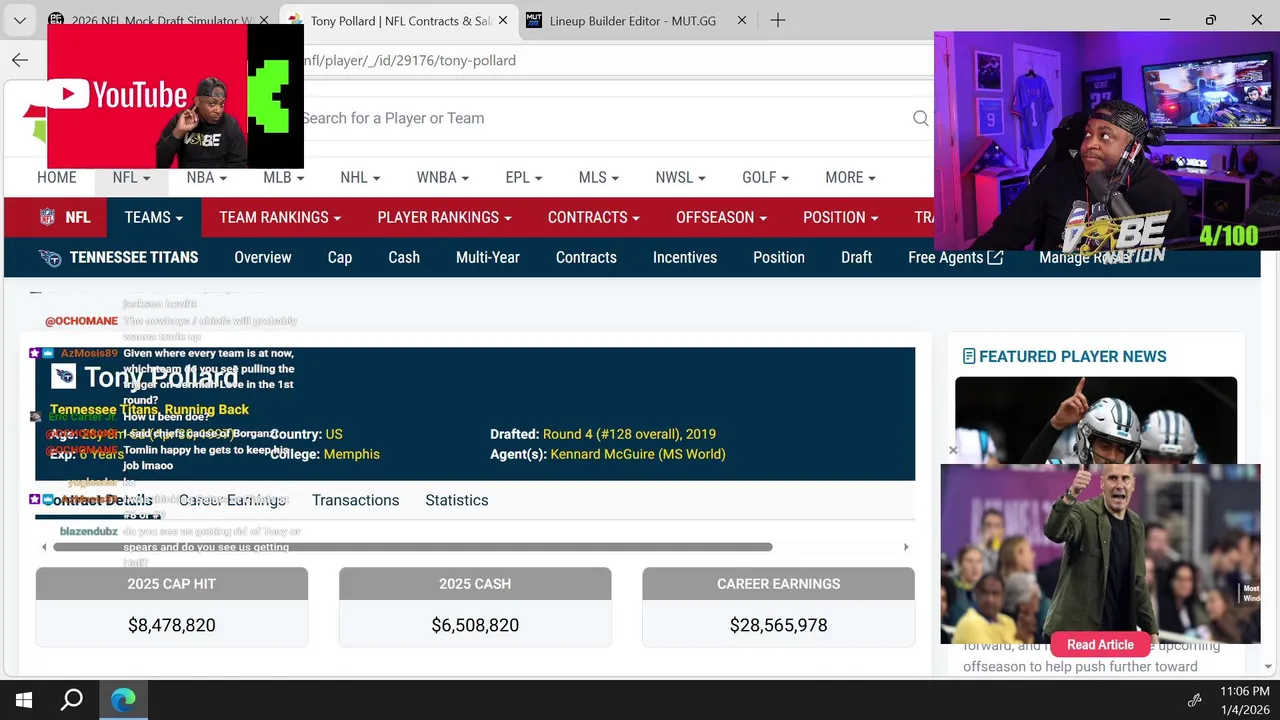Click the YouTube overlay thumbnail
This screenshot has height=720, width=1280.
[175, 96]
